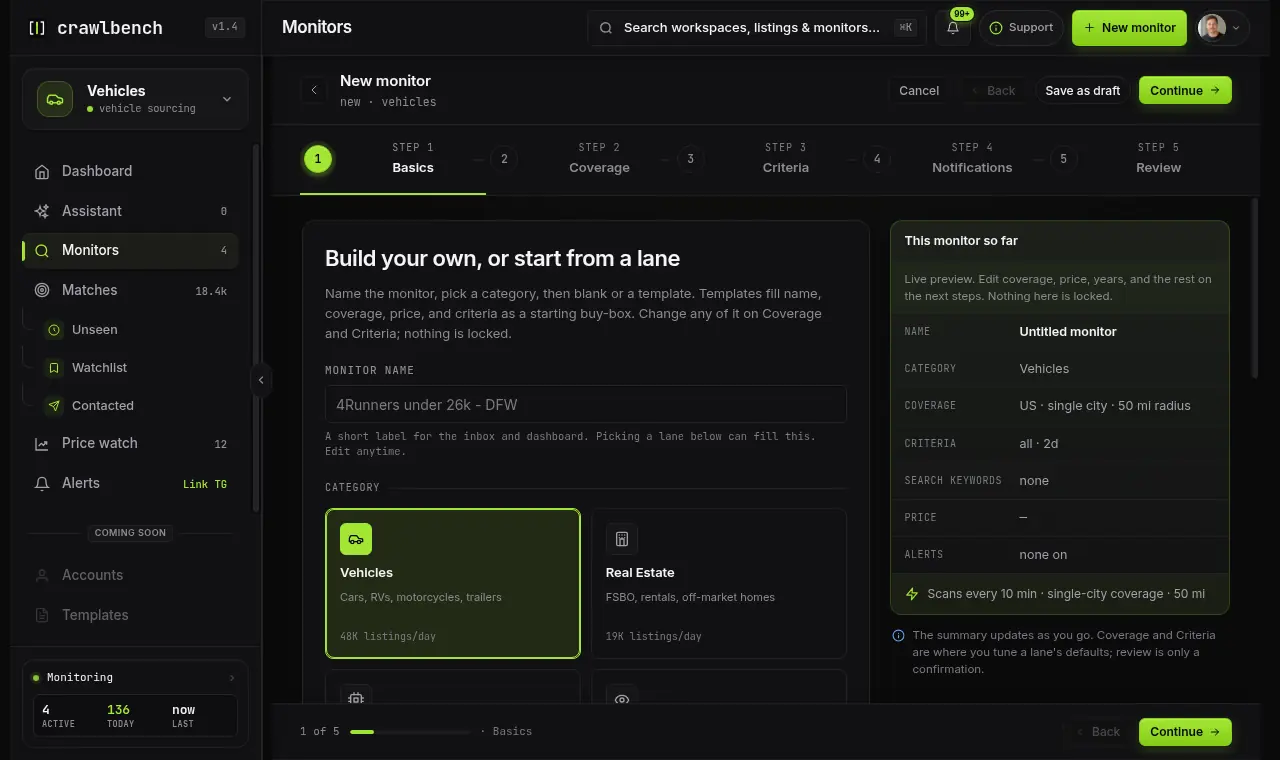The image size is (1280, 760).
Task: Click the Link TG alerts link
Action: [x=205, y=484]
